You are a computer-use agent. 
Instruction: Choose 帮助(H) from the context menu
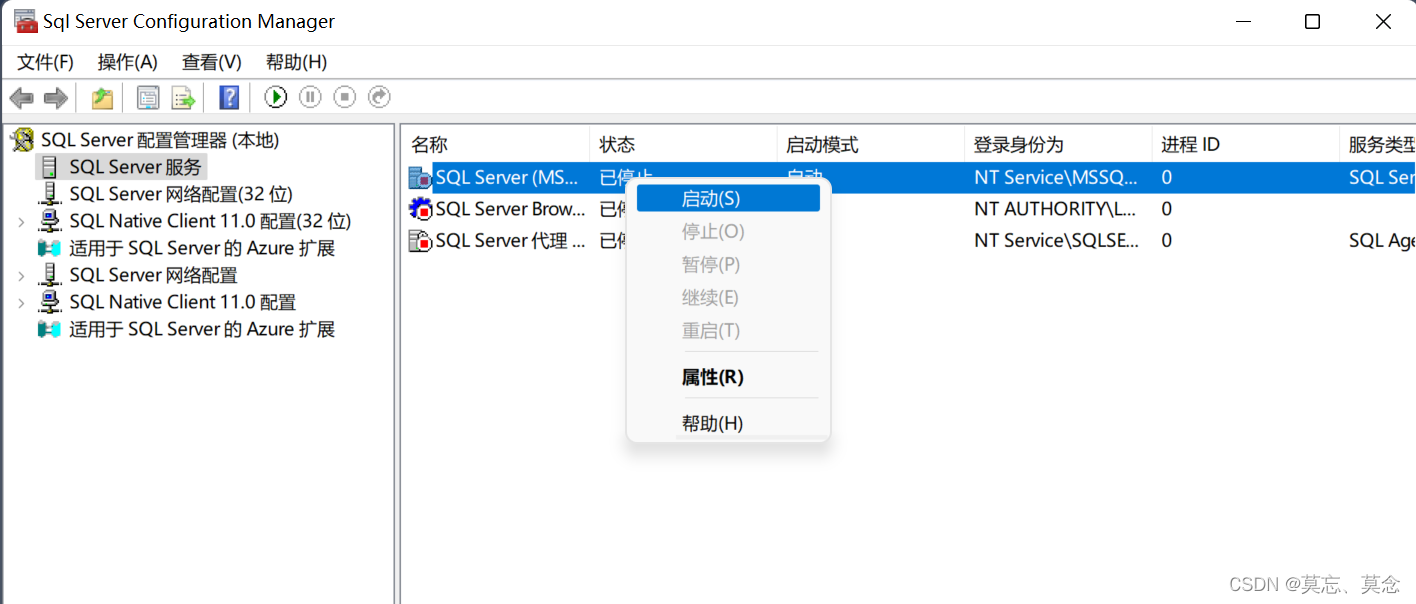pos(728,423)
